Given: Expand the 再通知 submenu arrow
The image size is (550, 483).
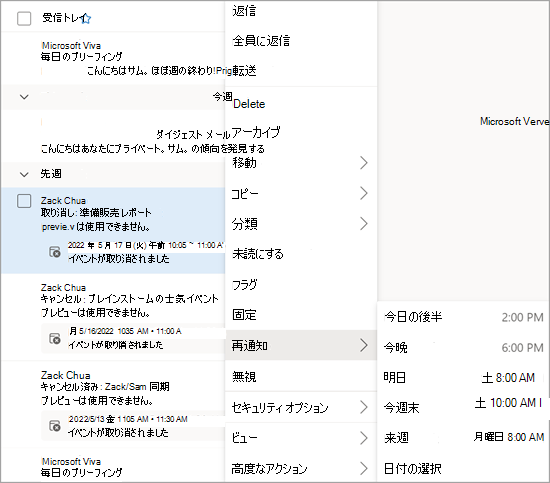Looking at the screenshot, I should click(364, 346).
